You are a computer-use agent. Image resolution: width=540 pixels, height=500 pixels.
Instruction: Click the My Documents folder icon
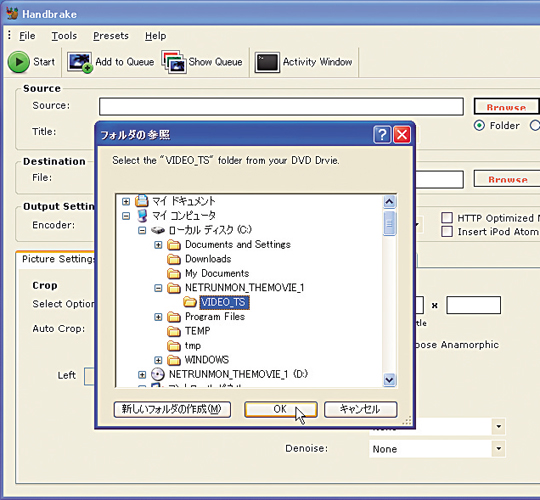coord(174,273)
